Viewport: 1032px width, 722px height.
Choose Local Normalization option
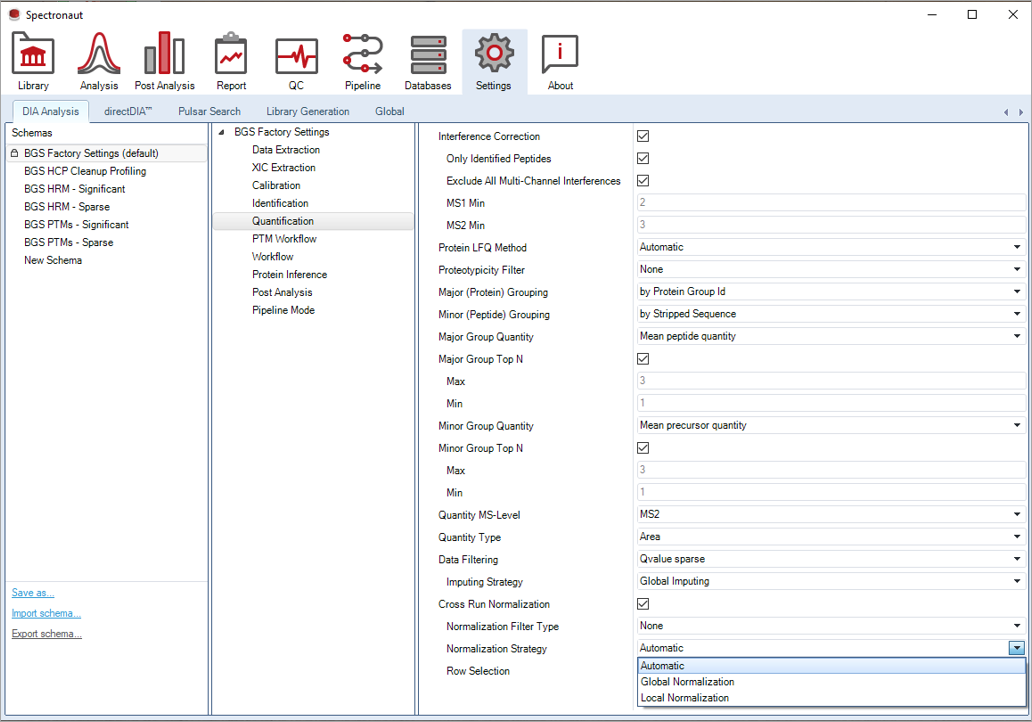tap(831, 698)
